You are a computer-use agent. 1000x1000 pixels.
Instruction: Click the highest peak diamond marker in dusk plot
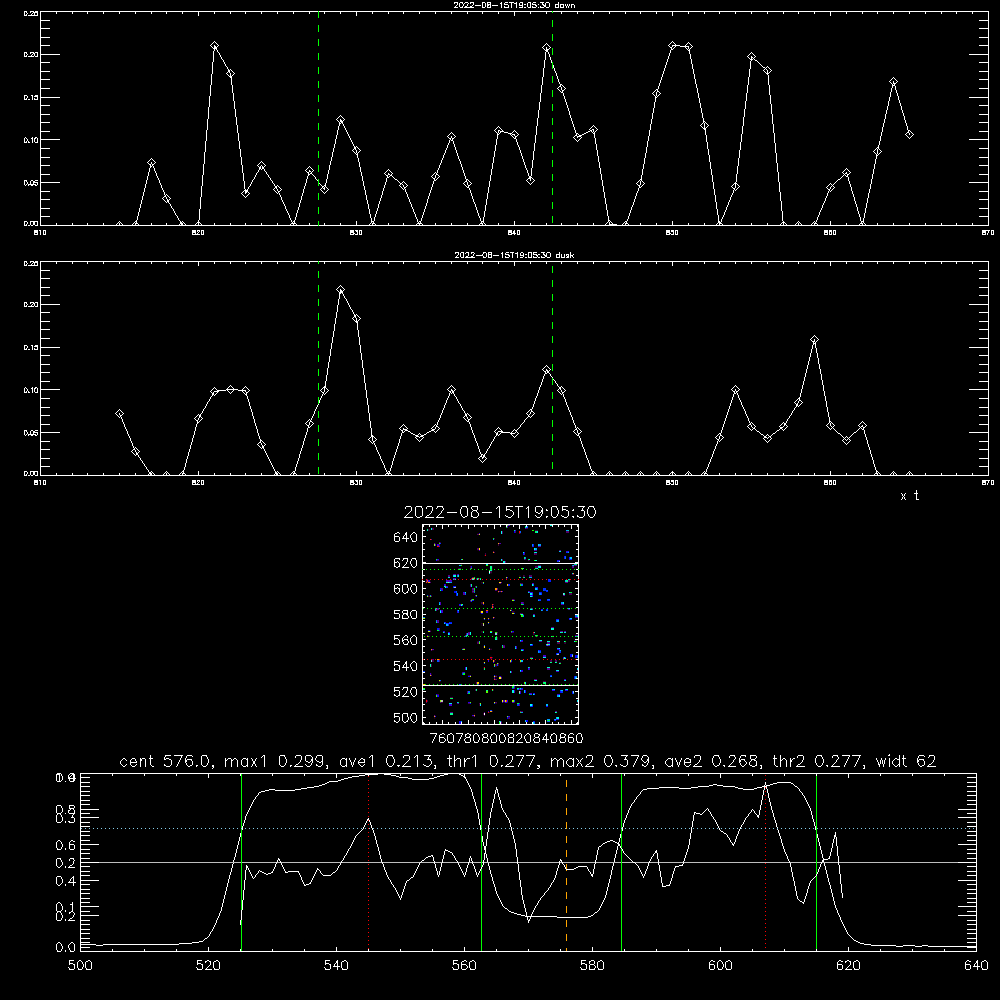(341, 290)
